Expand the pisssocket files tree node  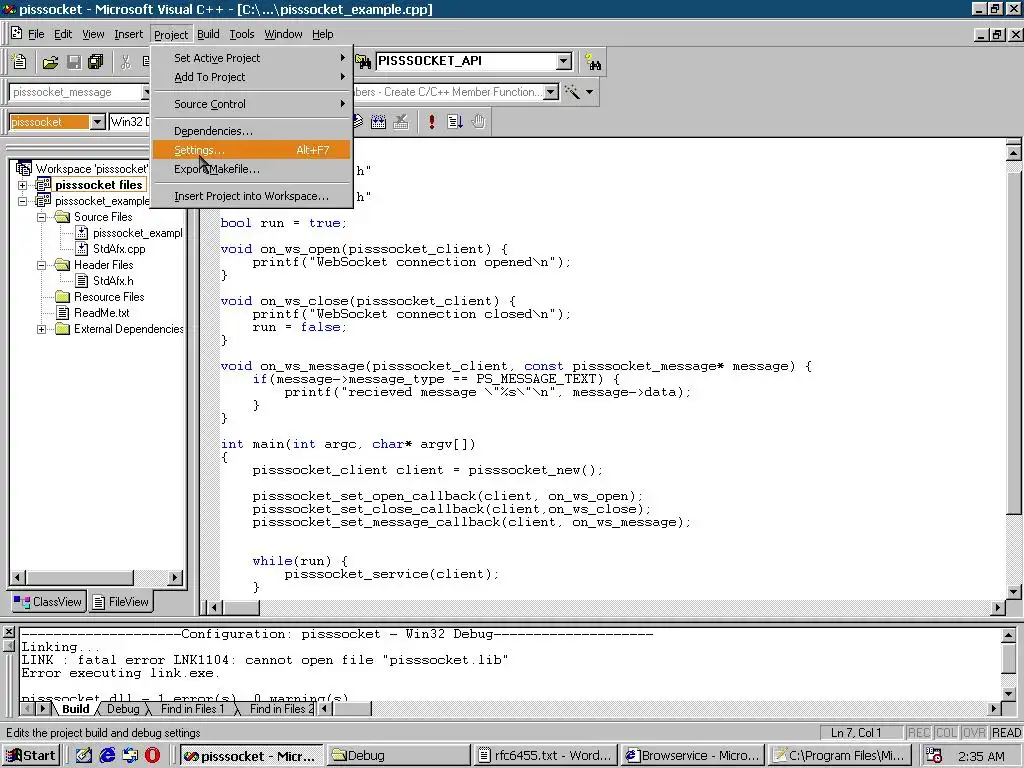click(22, 185)
